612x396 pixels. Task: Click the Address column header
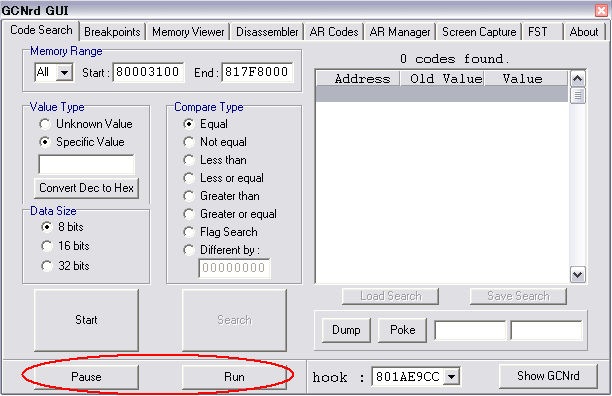pyautogui.click(x=358, y=78)
